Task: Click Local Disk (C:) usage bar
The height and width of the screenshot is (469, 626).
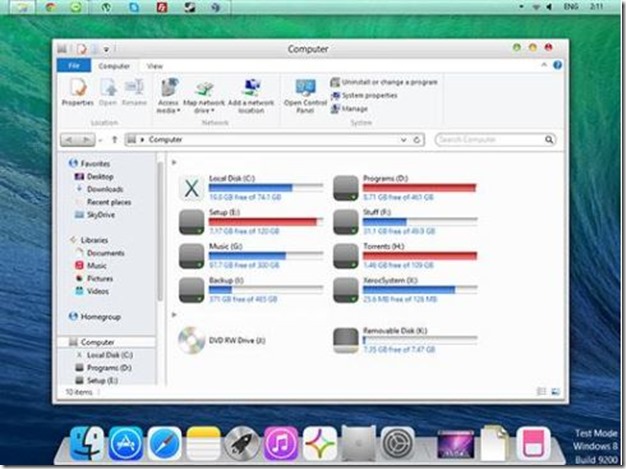Action: [266, 188]
